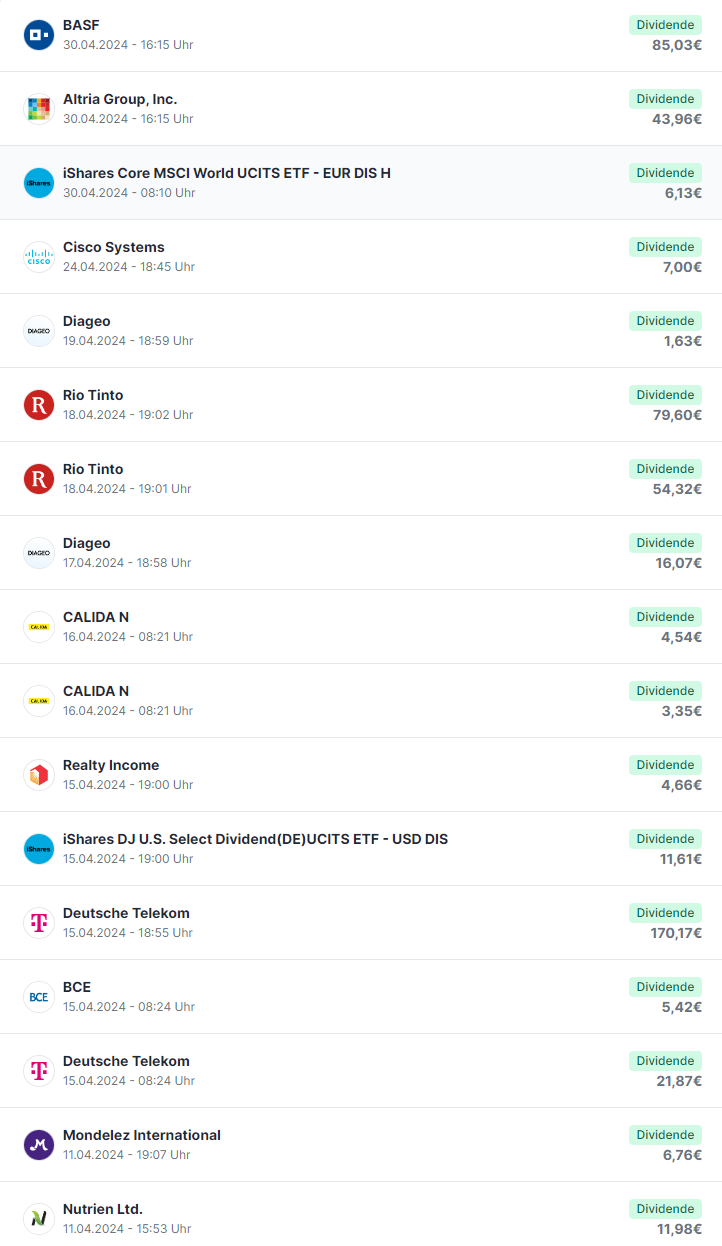
Task: Click the Realty Income logo icon
Action: coord(39,775)
